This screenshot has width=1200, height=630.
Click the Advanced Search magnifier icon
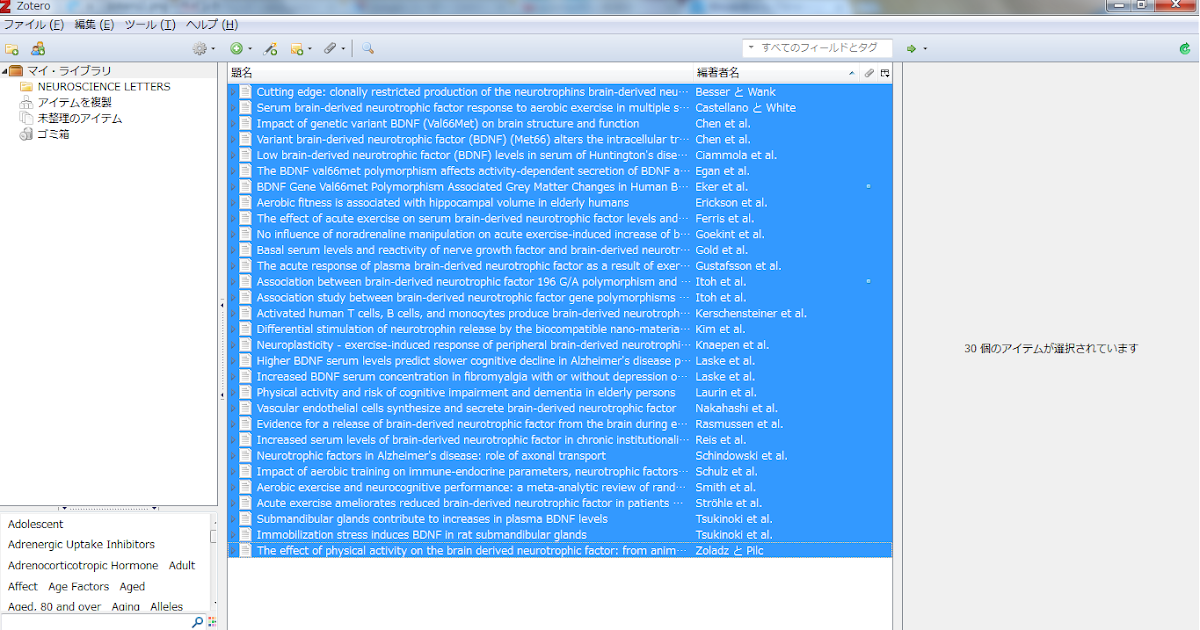click(368, 48)
